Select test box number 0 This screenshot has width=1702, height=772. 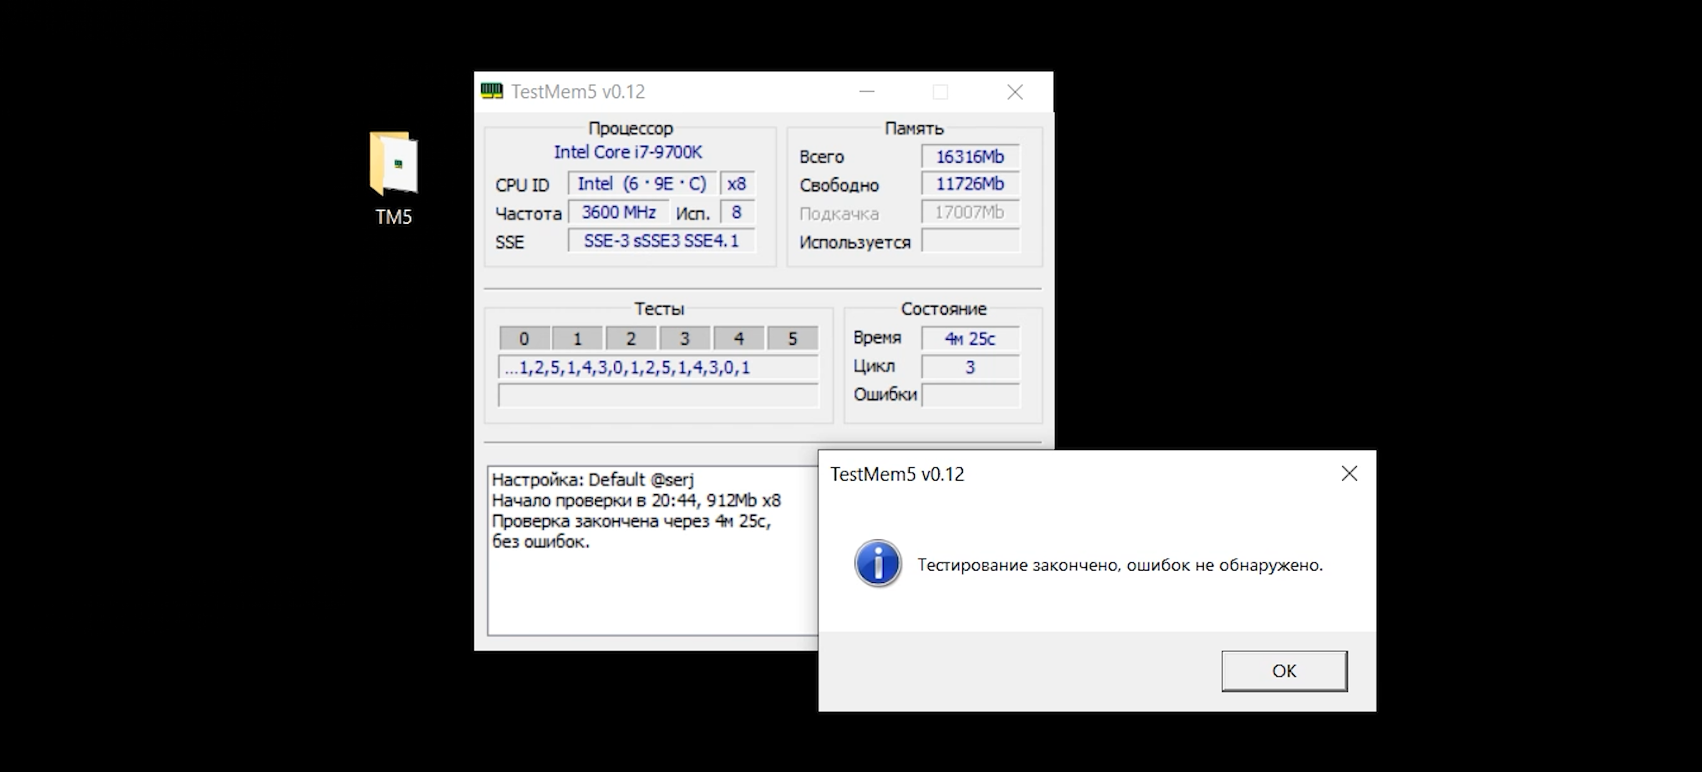pos(524,338)
